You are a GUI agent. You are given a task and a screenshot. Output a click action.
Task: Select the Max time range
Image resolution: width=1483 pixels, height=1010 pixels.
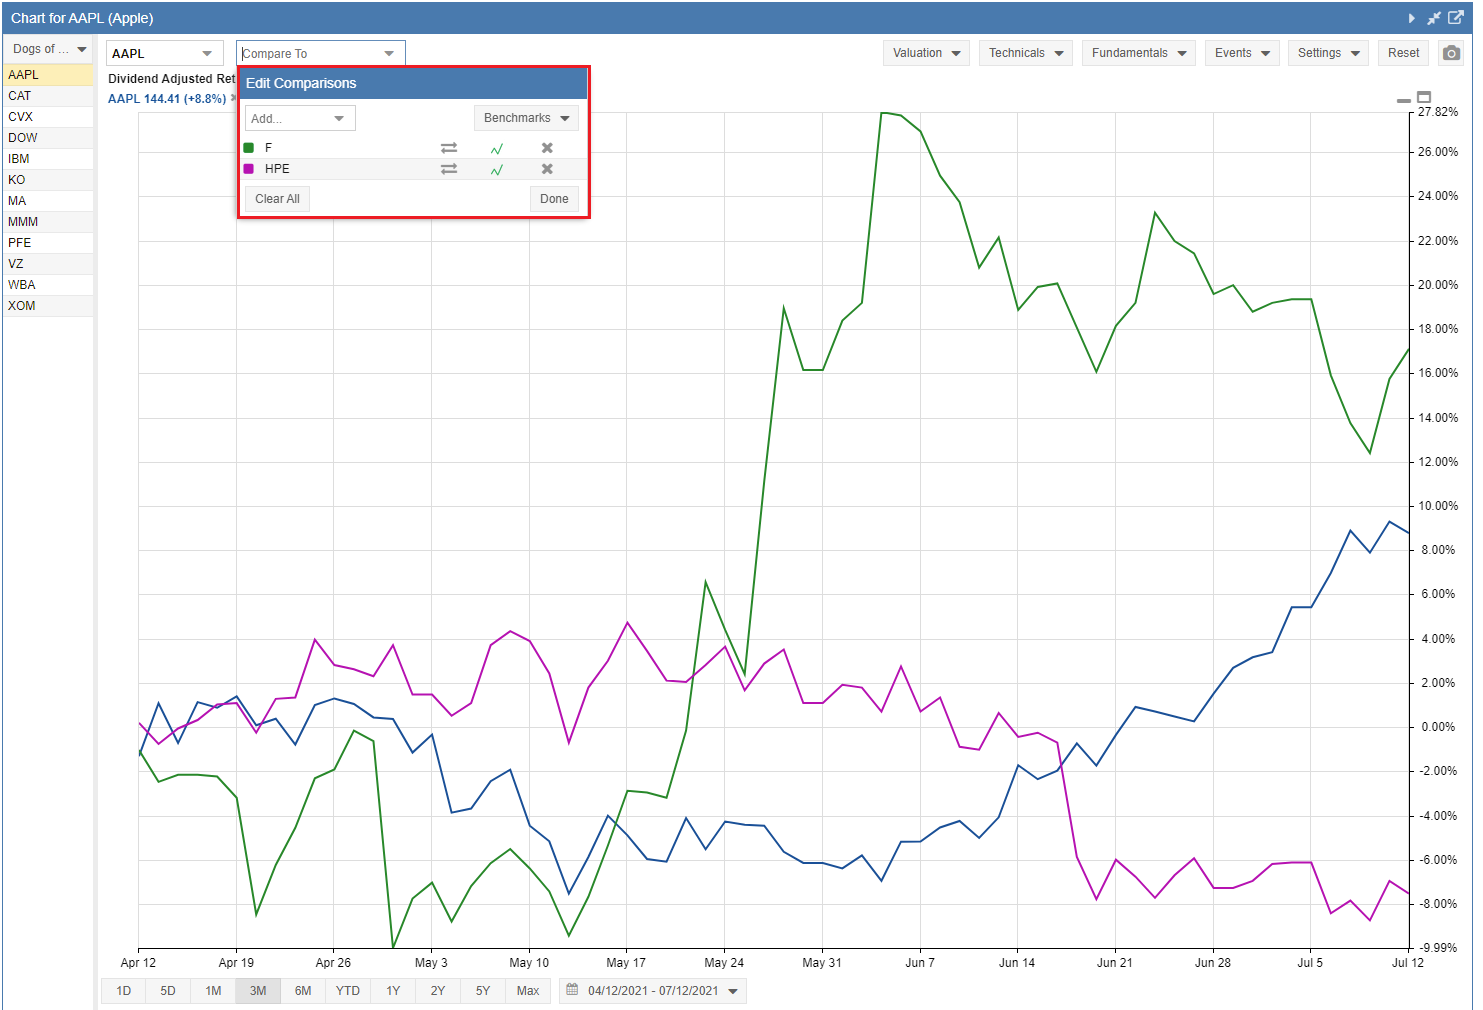point(528,991)
